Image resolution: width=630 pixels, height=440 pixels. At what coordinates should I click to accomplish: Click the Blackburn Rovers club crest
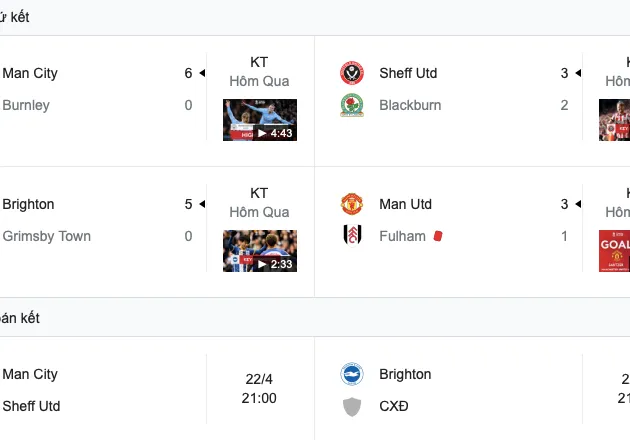(x=352, y=105)
